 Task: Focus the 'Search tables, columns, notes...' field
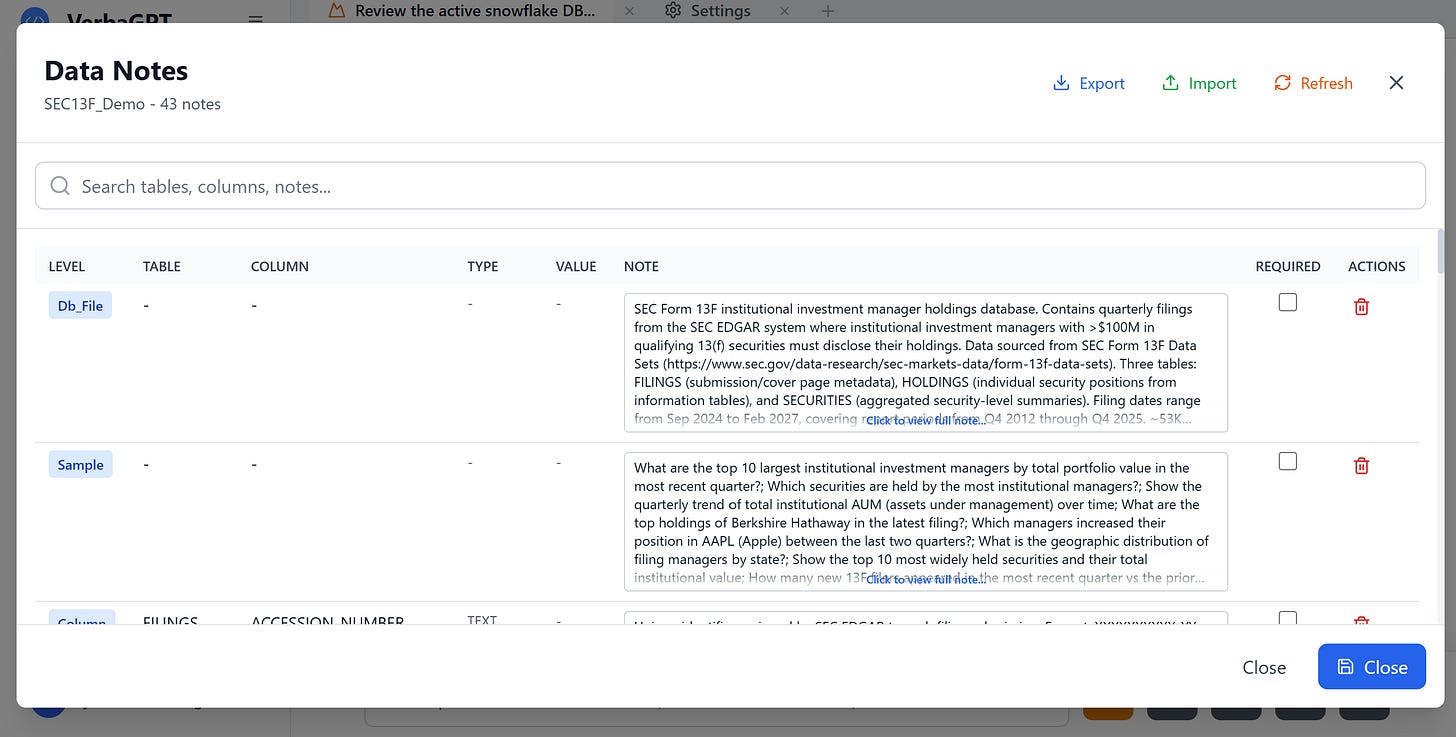730,186
